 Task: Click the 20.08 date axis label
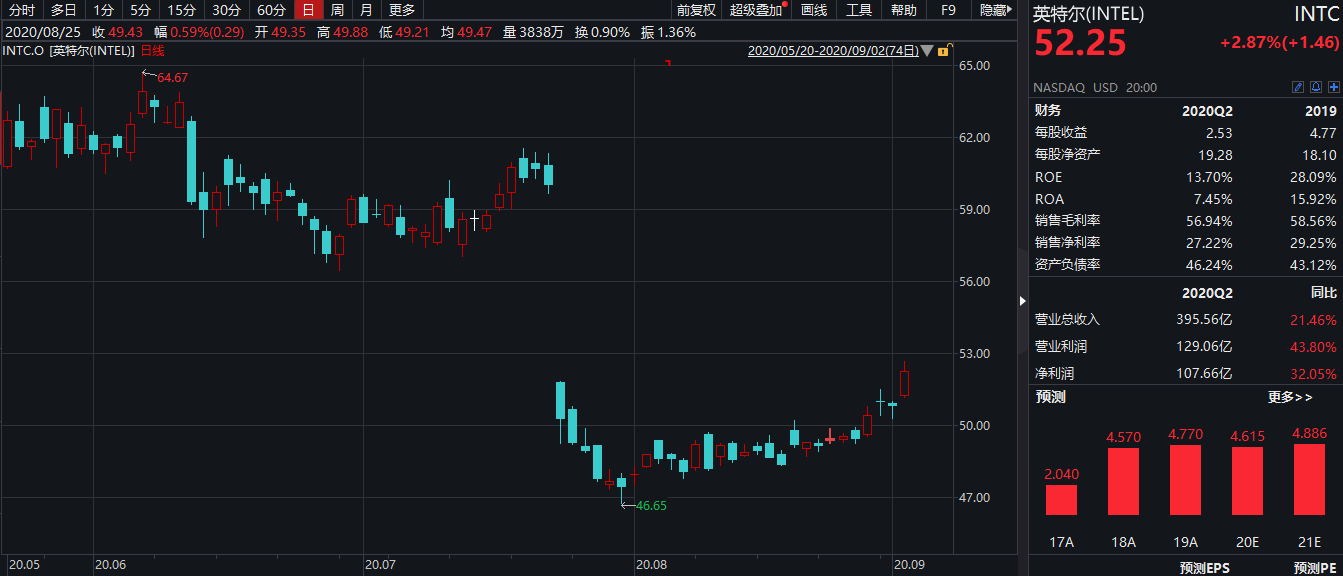(651, 565)
